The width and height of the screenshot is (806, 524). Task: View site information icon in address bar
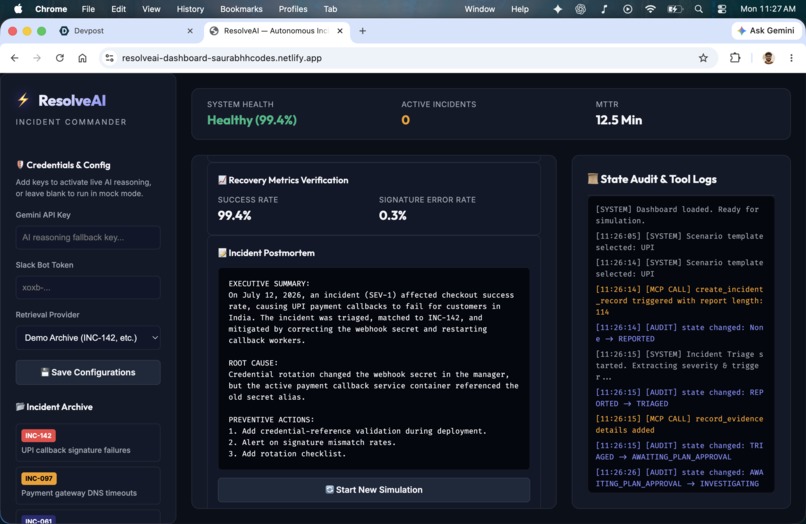coord(109,58)
